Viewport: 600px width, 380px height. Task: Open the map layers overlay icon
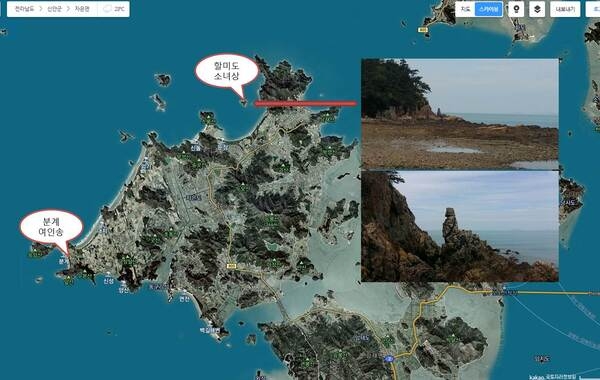[x=537, y=9]
